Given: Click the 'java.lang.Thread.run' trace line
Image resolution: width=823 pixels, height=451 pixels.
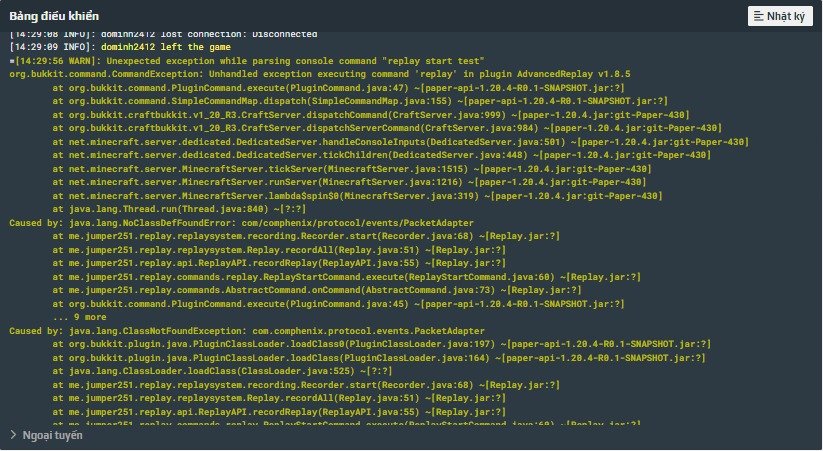Looking at the screenshot, I should [179, 209].
